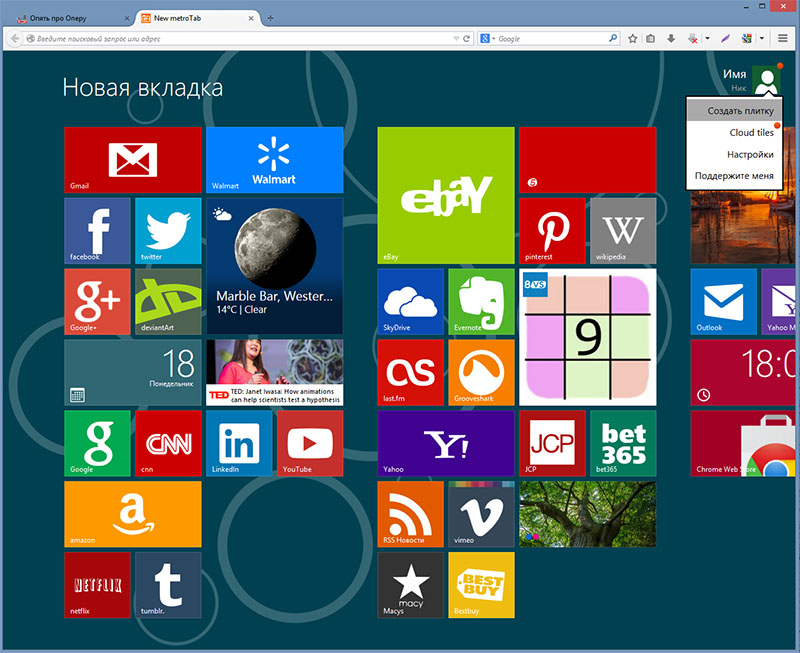This screenshot has height=653, width=800.
Task: Click the Netflix tile
Action: tap(97, 585)
